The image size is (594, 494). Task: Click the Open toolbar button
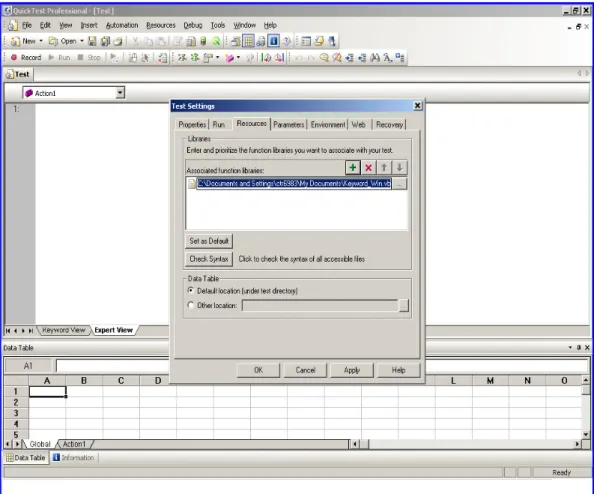tap(63, 41)
